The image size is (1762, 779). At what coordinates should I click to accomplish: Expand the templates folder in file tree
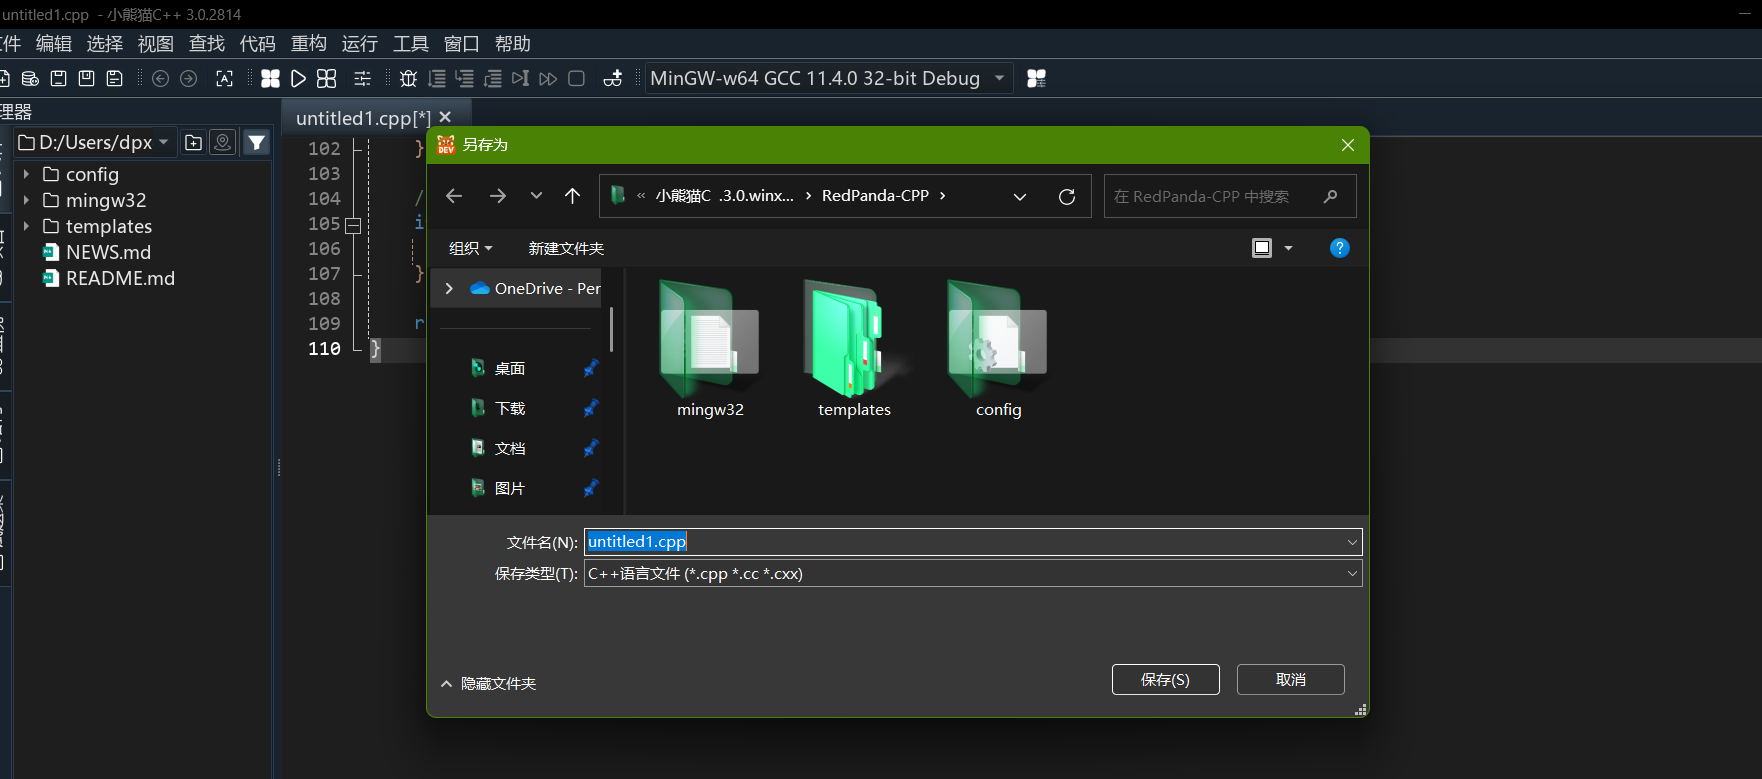26,226
